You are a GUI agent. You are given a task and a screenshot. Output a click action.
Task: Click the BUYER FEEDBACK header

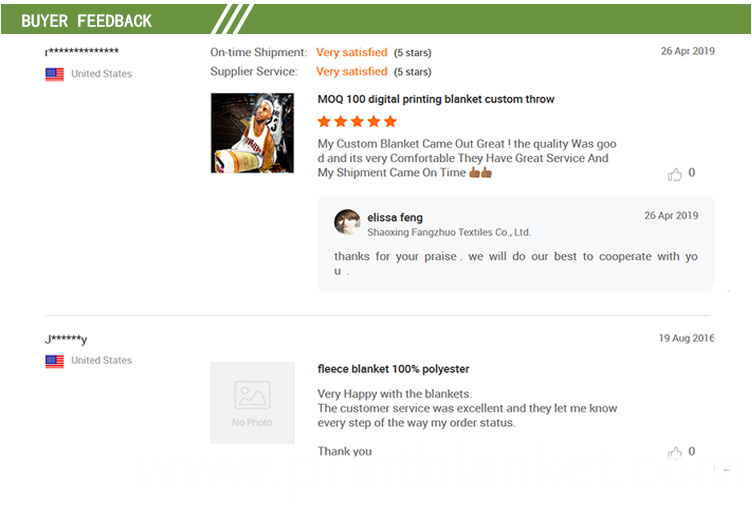pos(86,21)
